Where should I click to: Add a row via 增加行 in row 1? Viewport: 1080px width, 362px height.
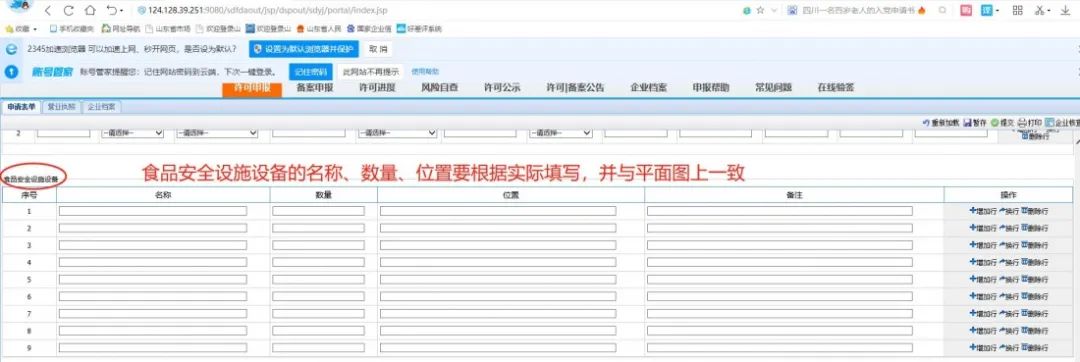click(x=983, y=211)
